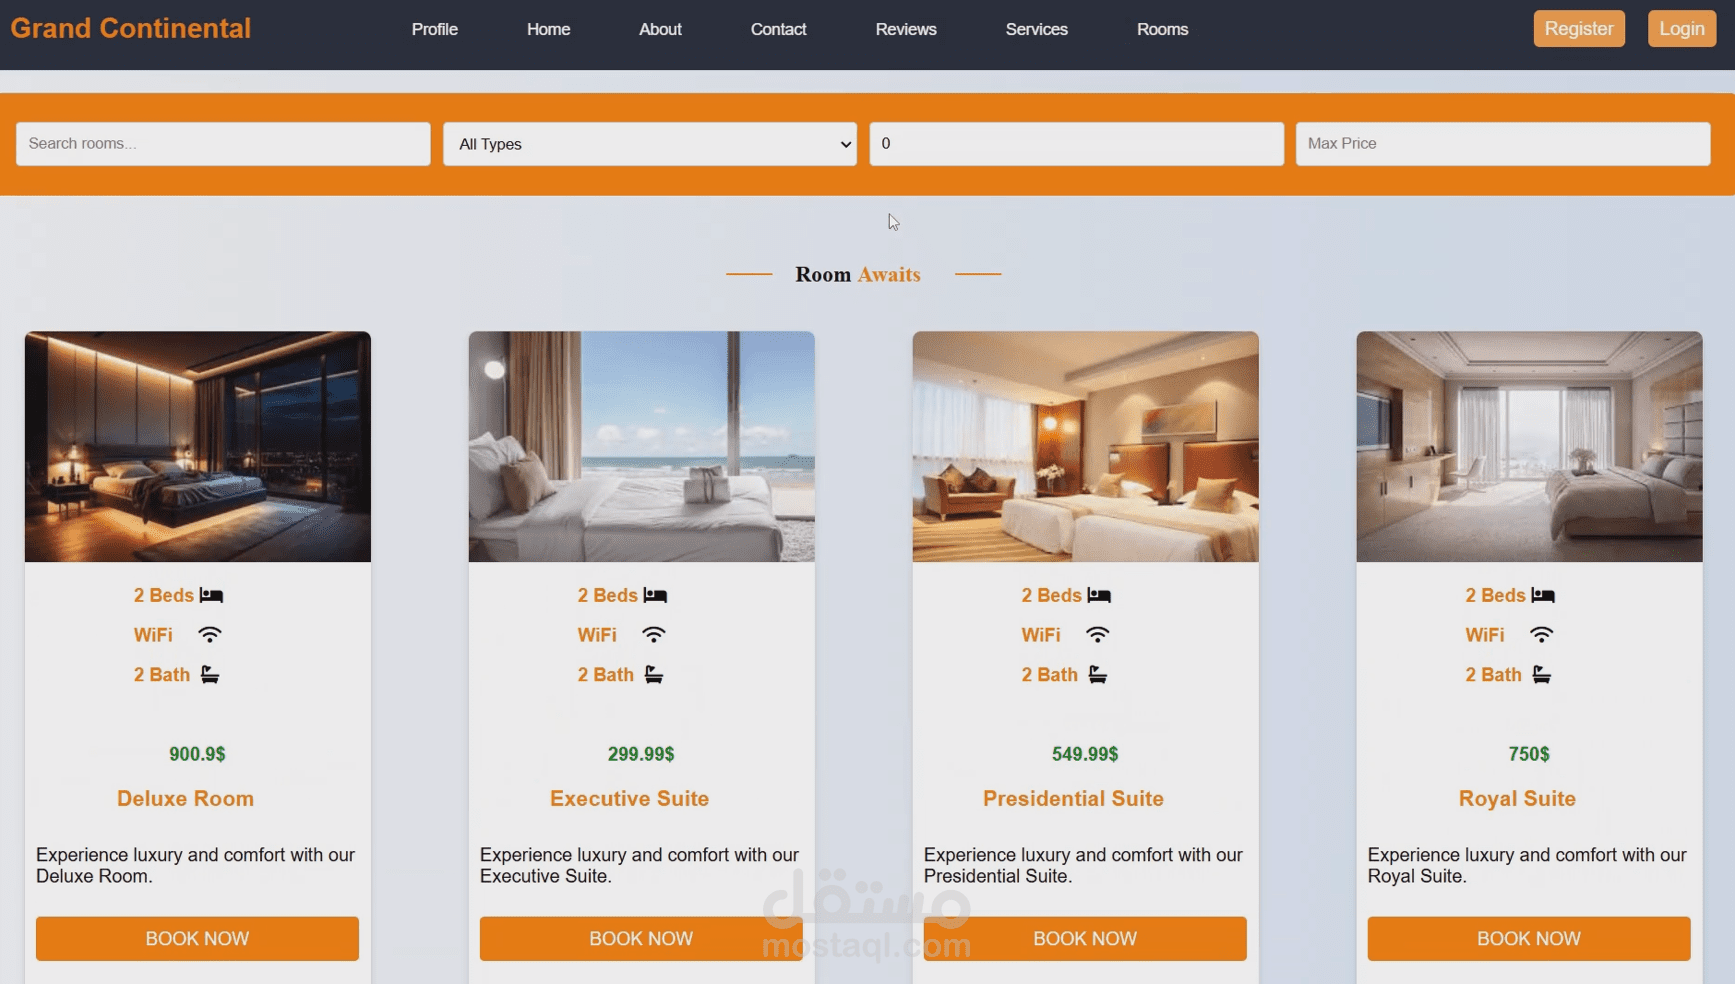The height and width of the screenshot is (984, 1735).
Task: Click the bed icon on Royal Suite card
Action: (x=1543, y=595)
